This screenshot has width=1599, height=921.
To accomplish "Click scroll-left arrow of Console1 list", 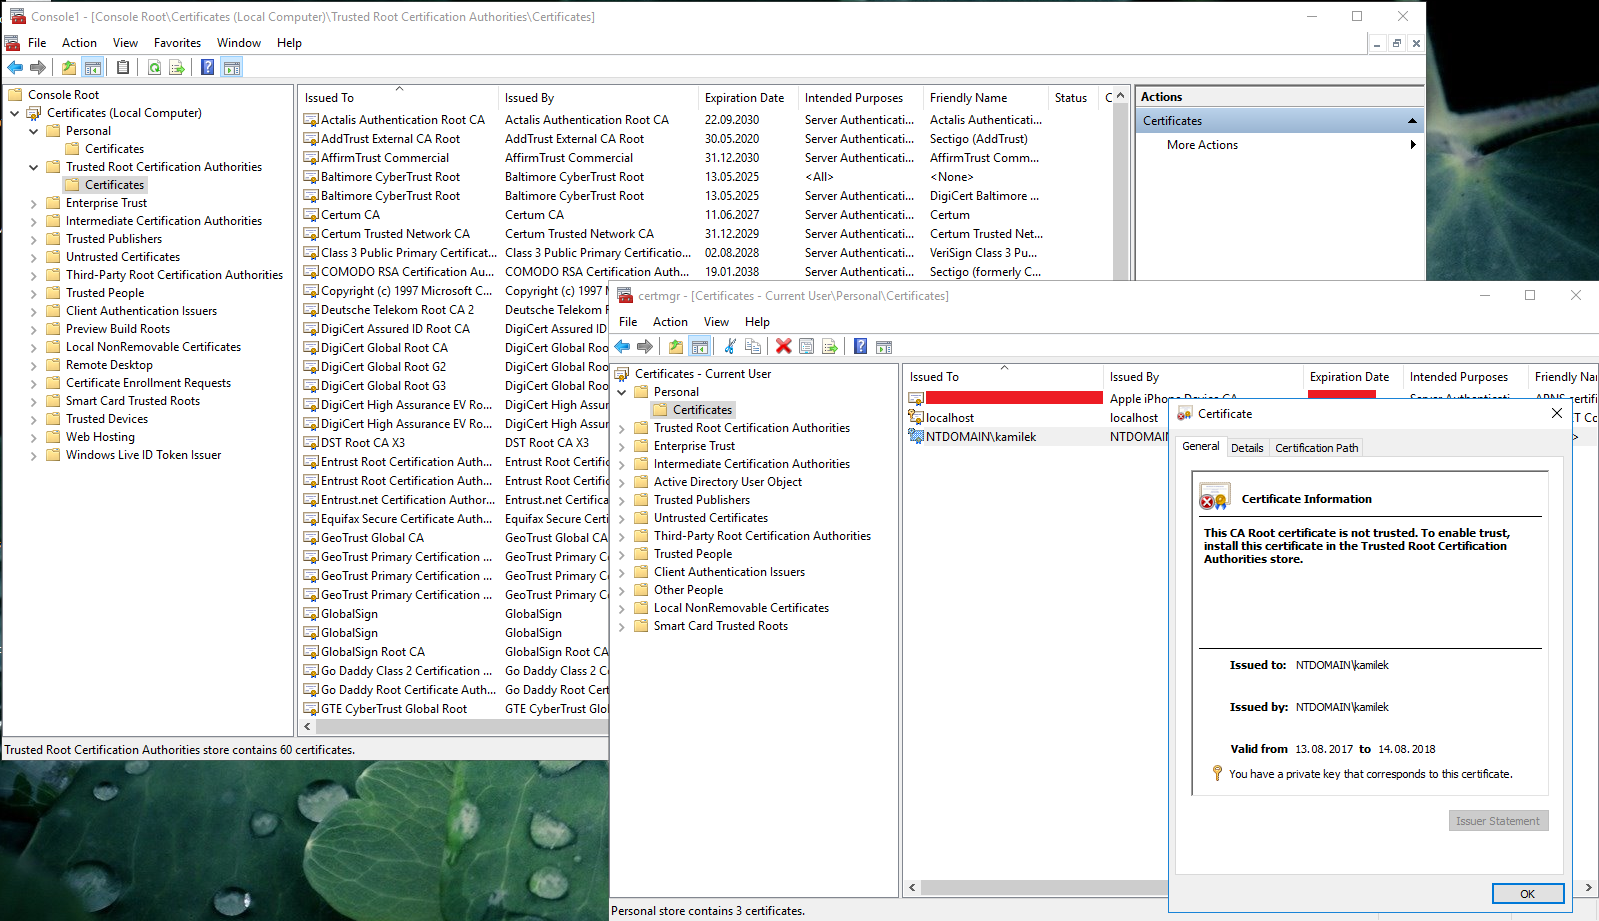I will (307, 727).
